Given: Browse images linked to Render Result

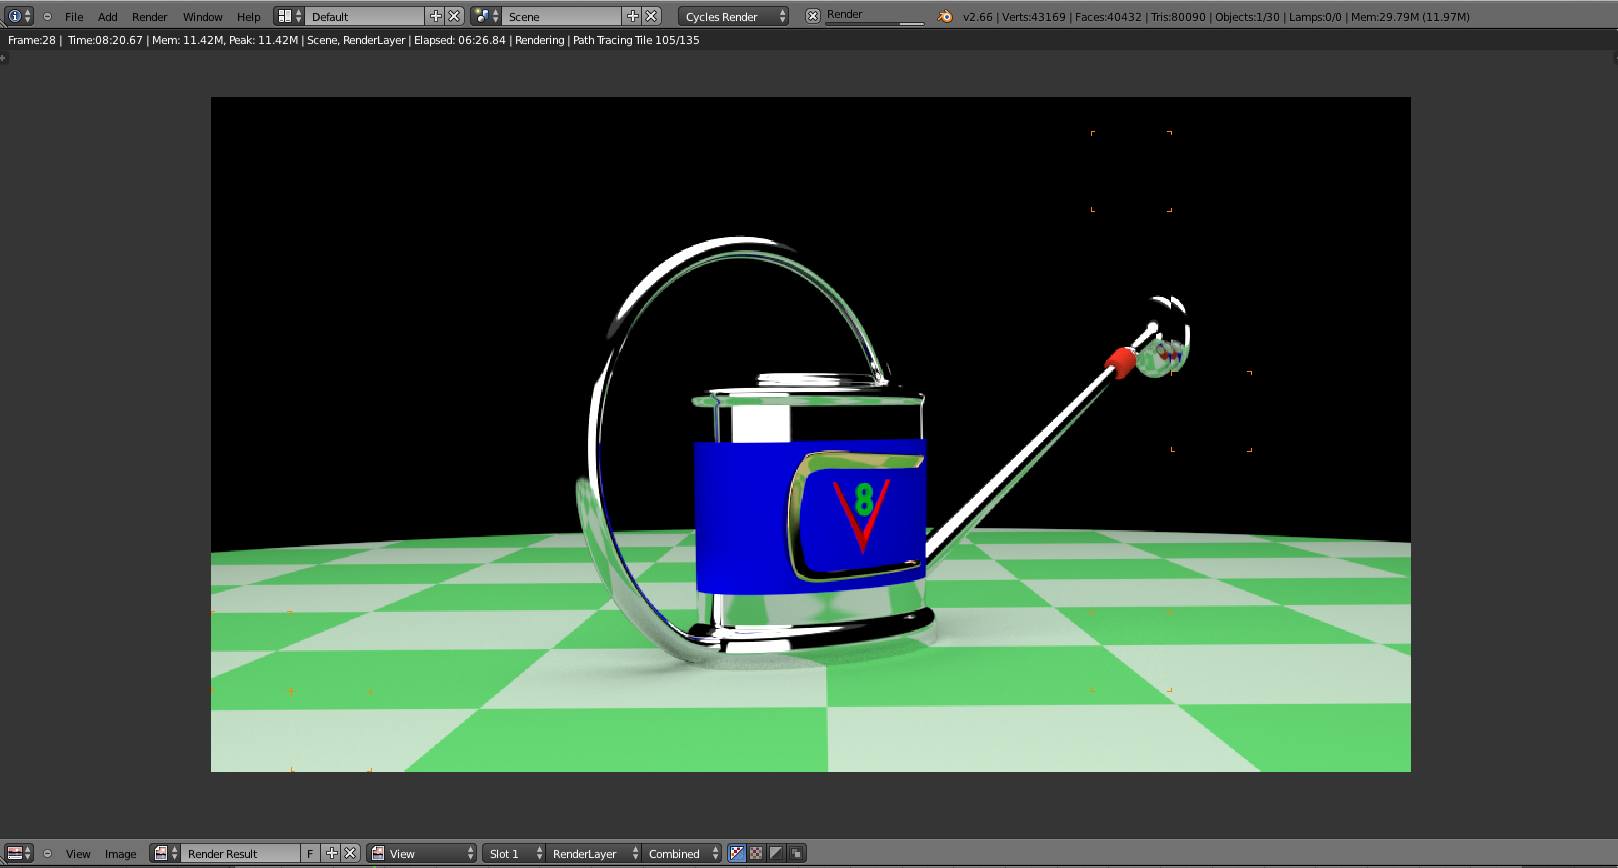Looking at the screenshot, I should (x=165, y=853).
